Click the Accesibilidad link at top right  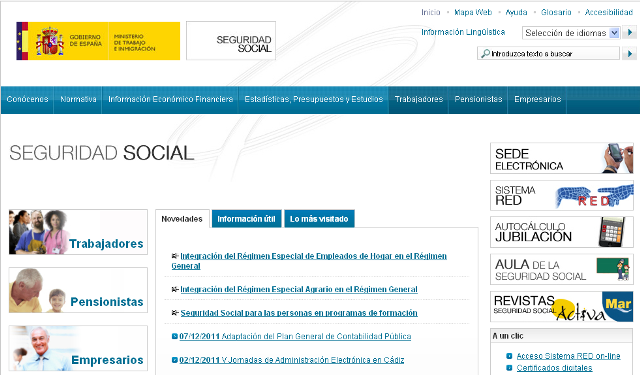pyautogui.click(x=609, y=12)
